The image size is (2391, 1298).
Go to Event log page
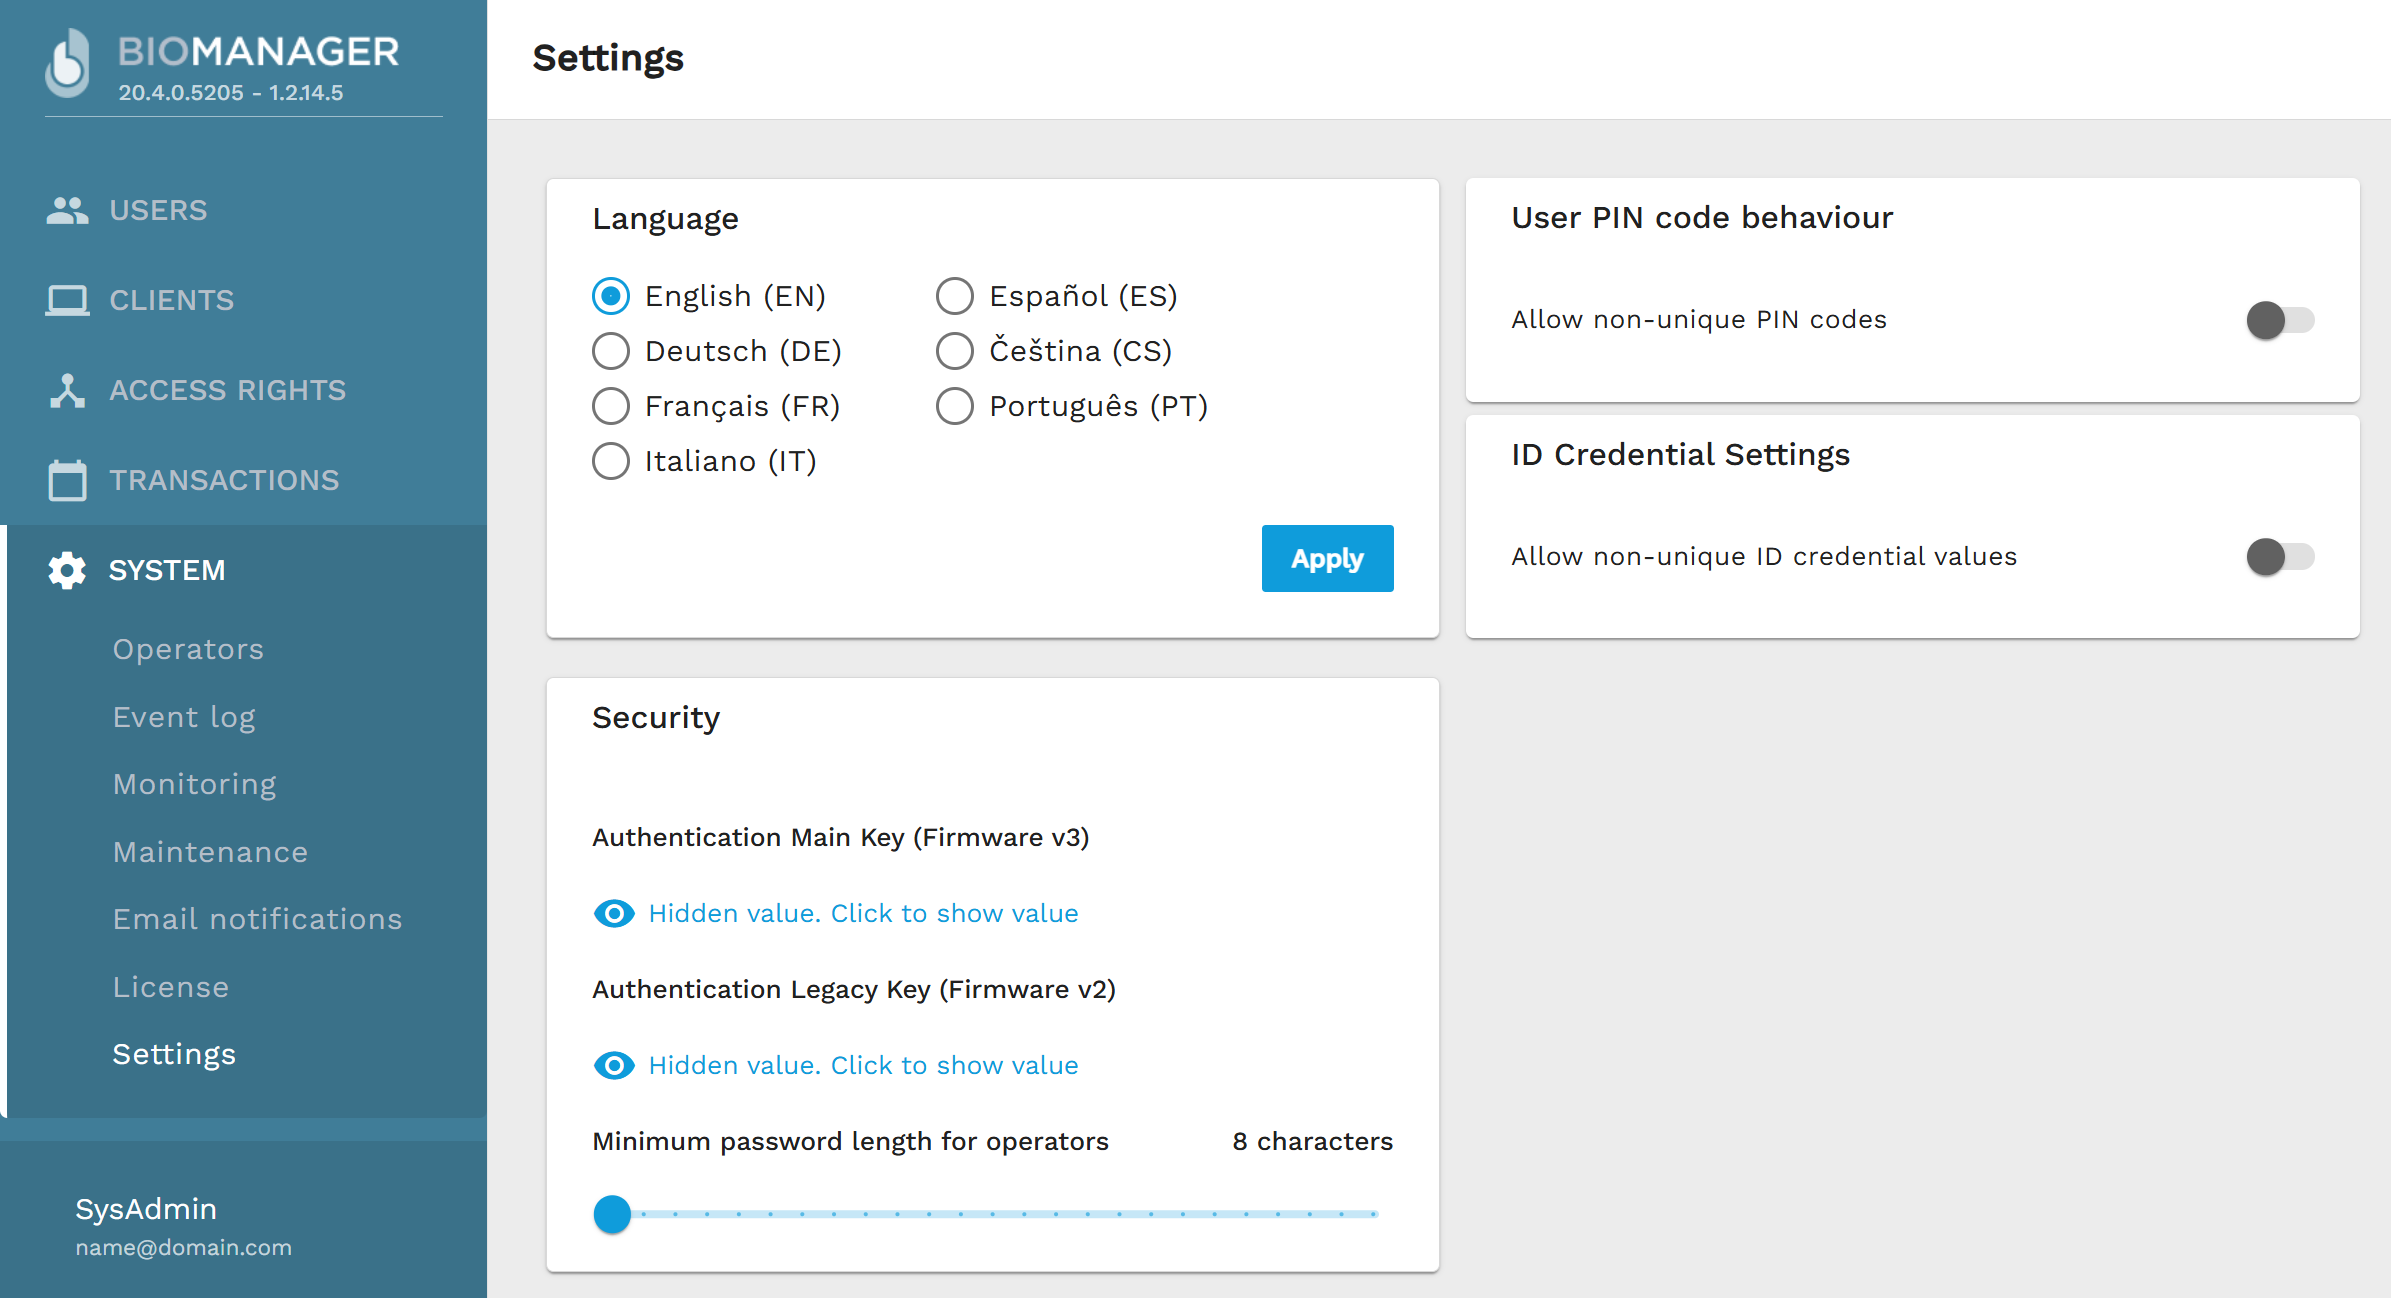click(184, 717)
